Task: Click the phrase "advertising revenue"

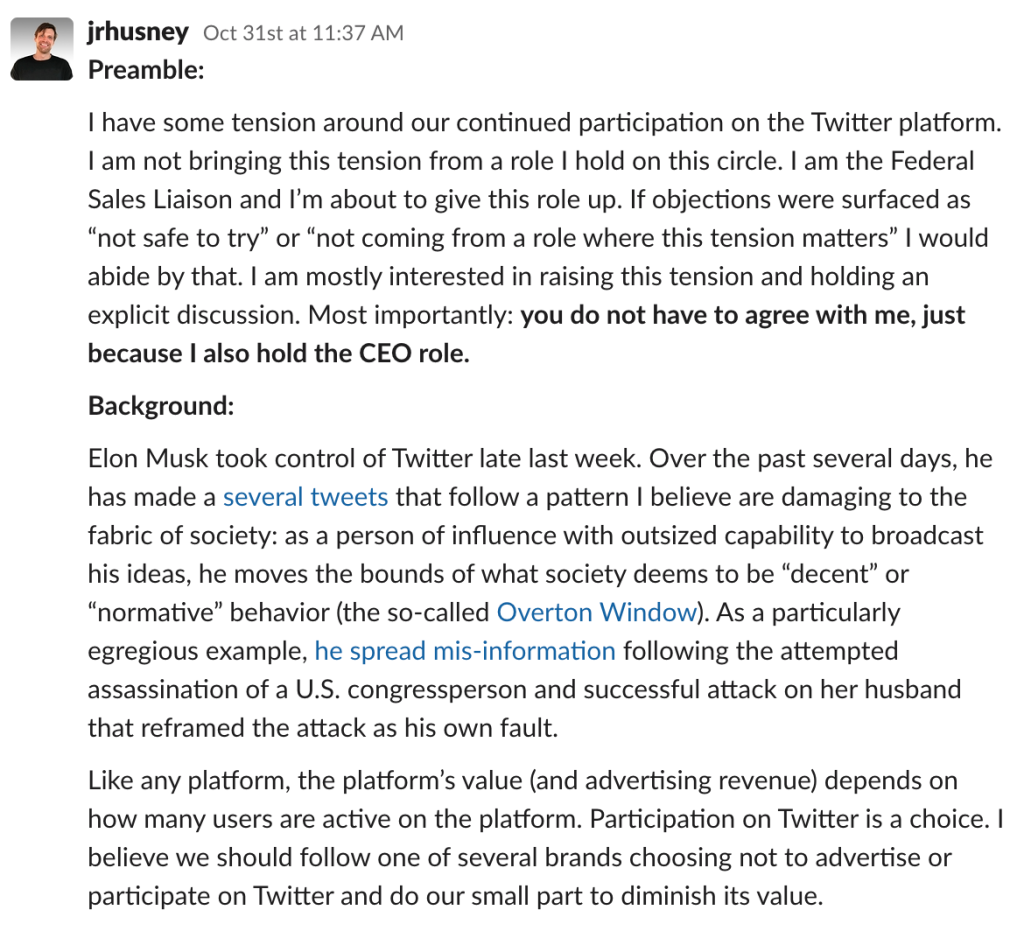Action: coord(697,780)
